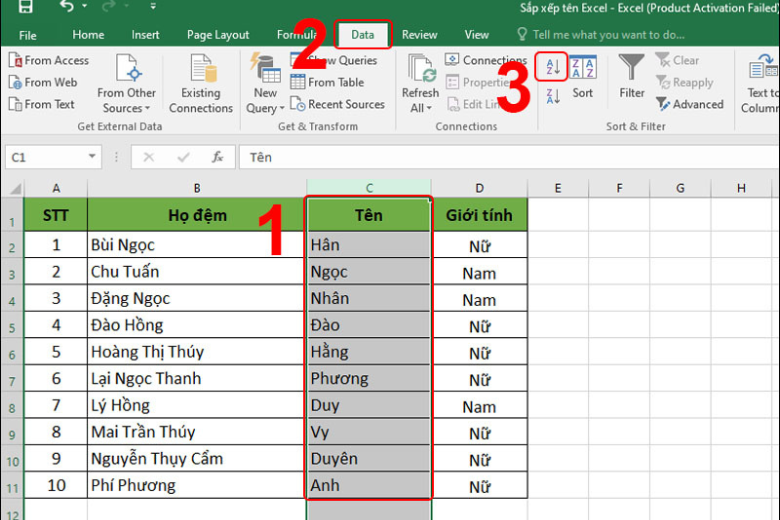Open Advanced filter options
The width and height of the screenshot is (780, 520).
click(689, 104)
